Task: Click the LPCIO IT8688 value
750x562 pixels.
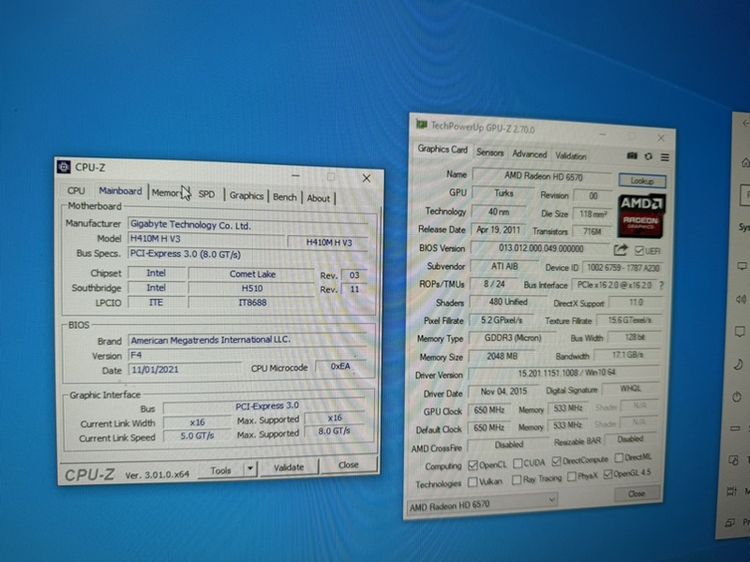Action: tap(252, 303)
